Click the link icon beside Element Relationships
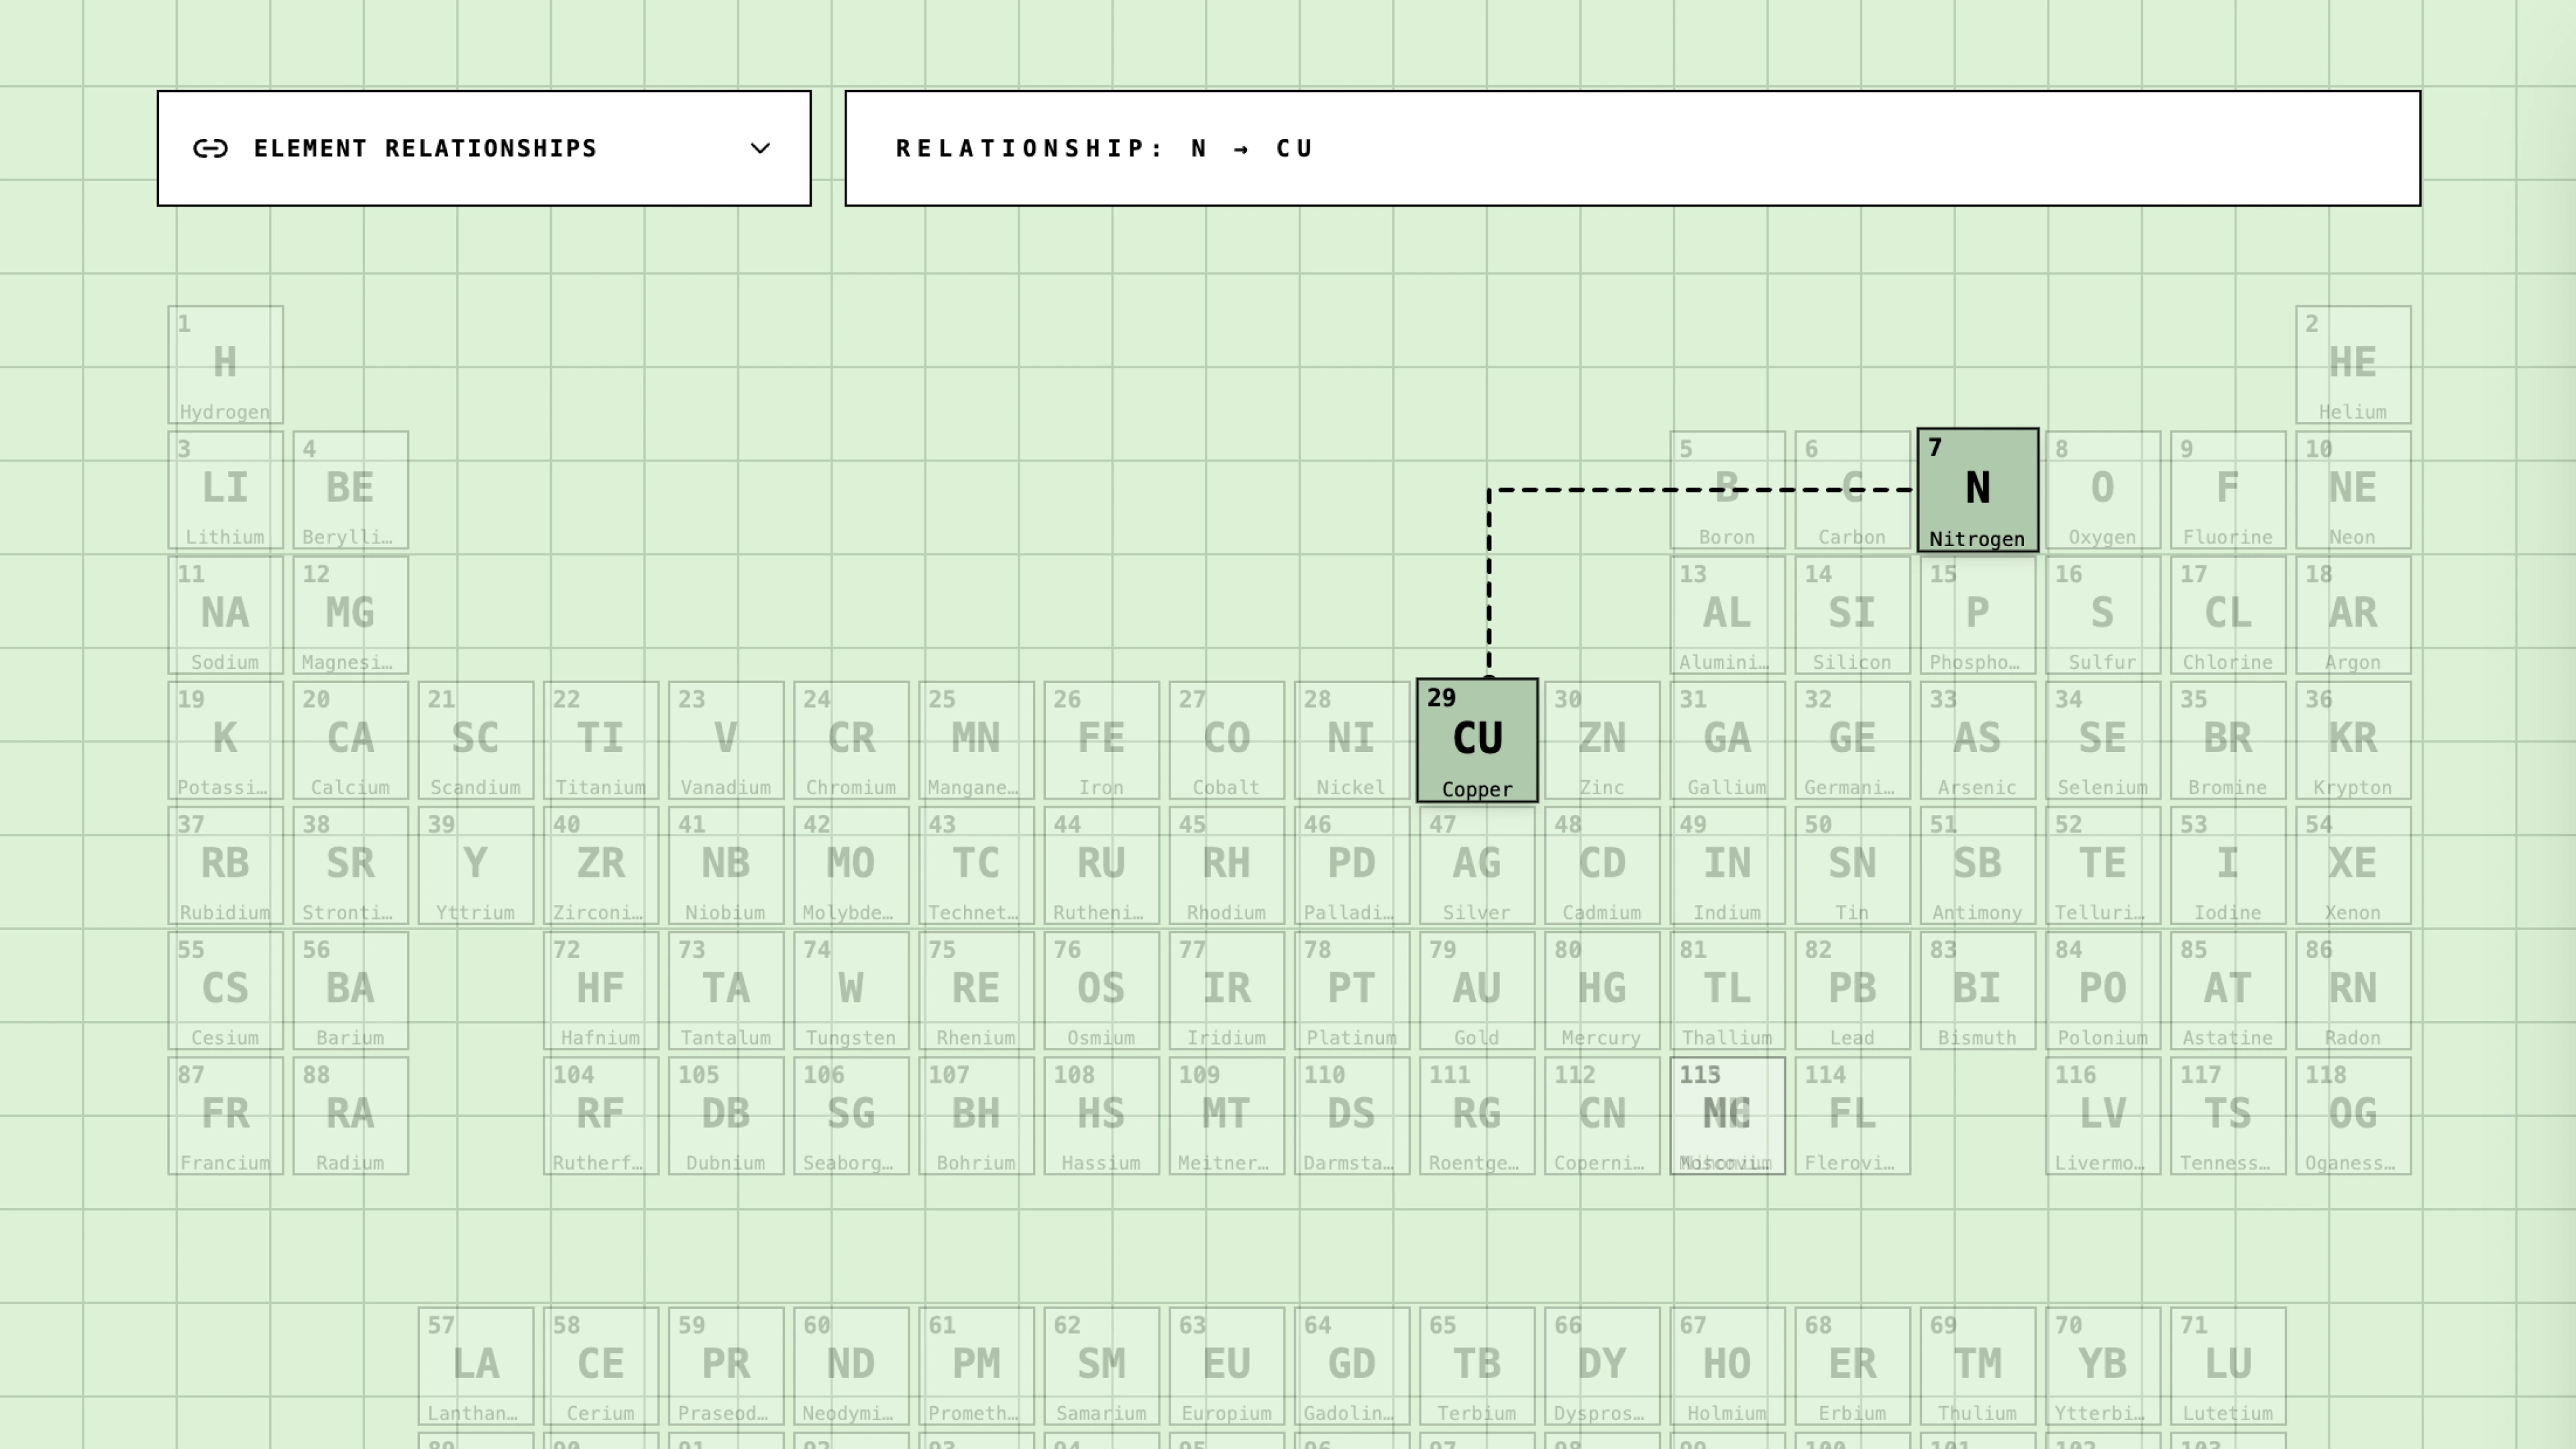 210,149
